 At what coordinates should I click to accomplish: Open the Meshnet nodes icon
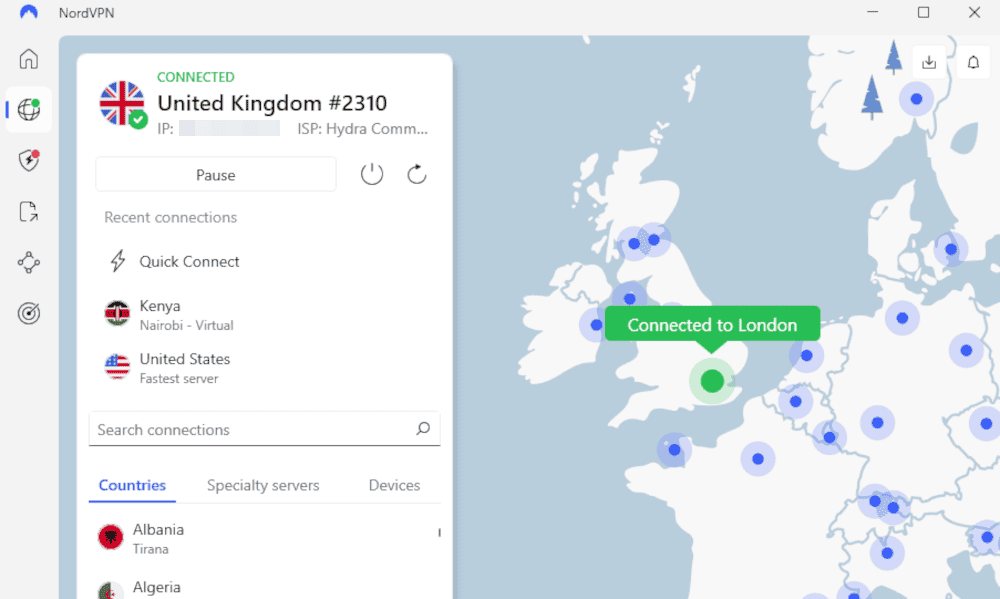[29, 262]
